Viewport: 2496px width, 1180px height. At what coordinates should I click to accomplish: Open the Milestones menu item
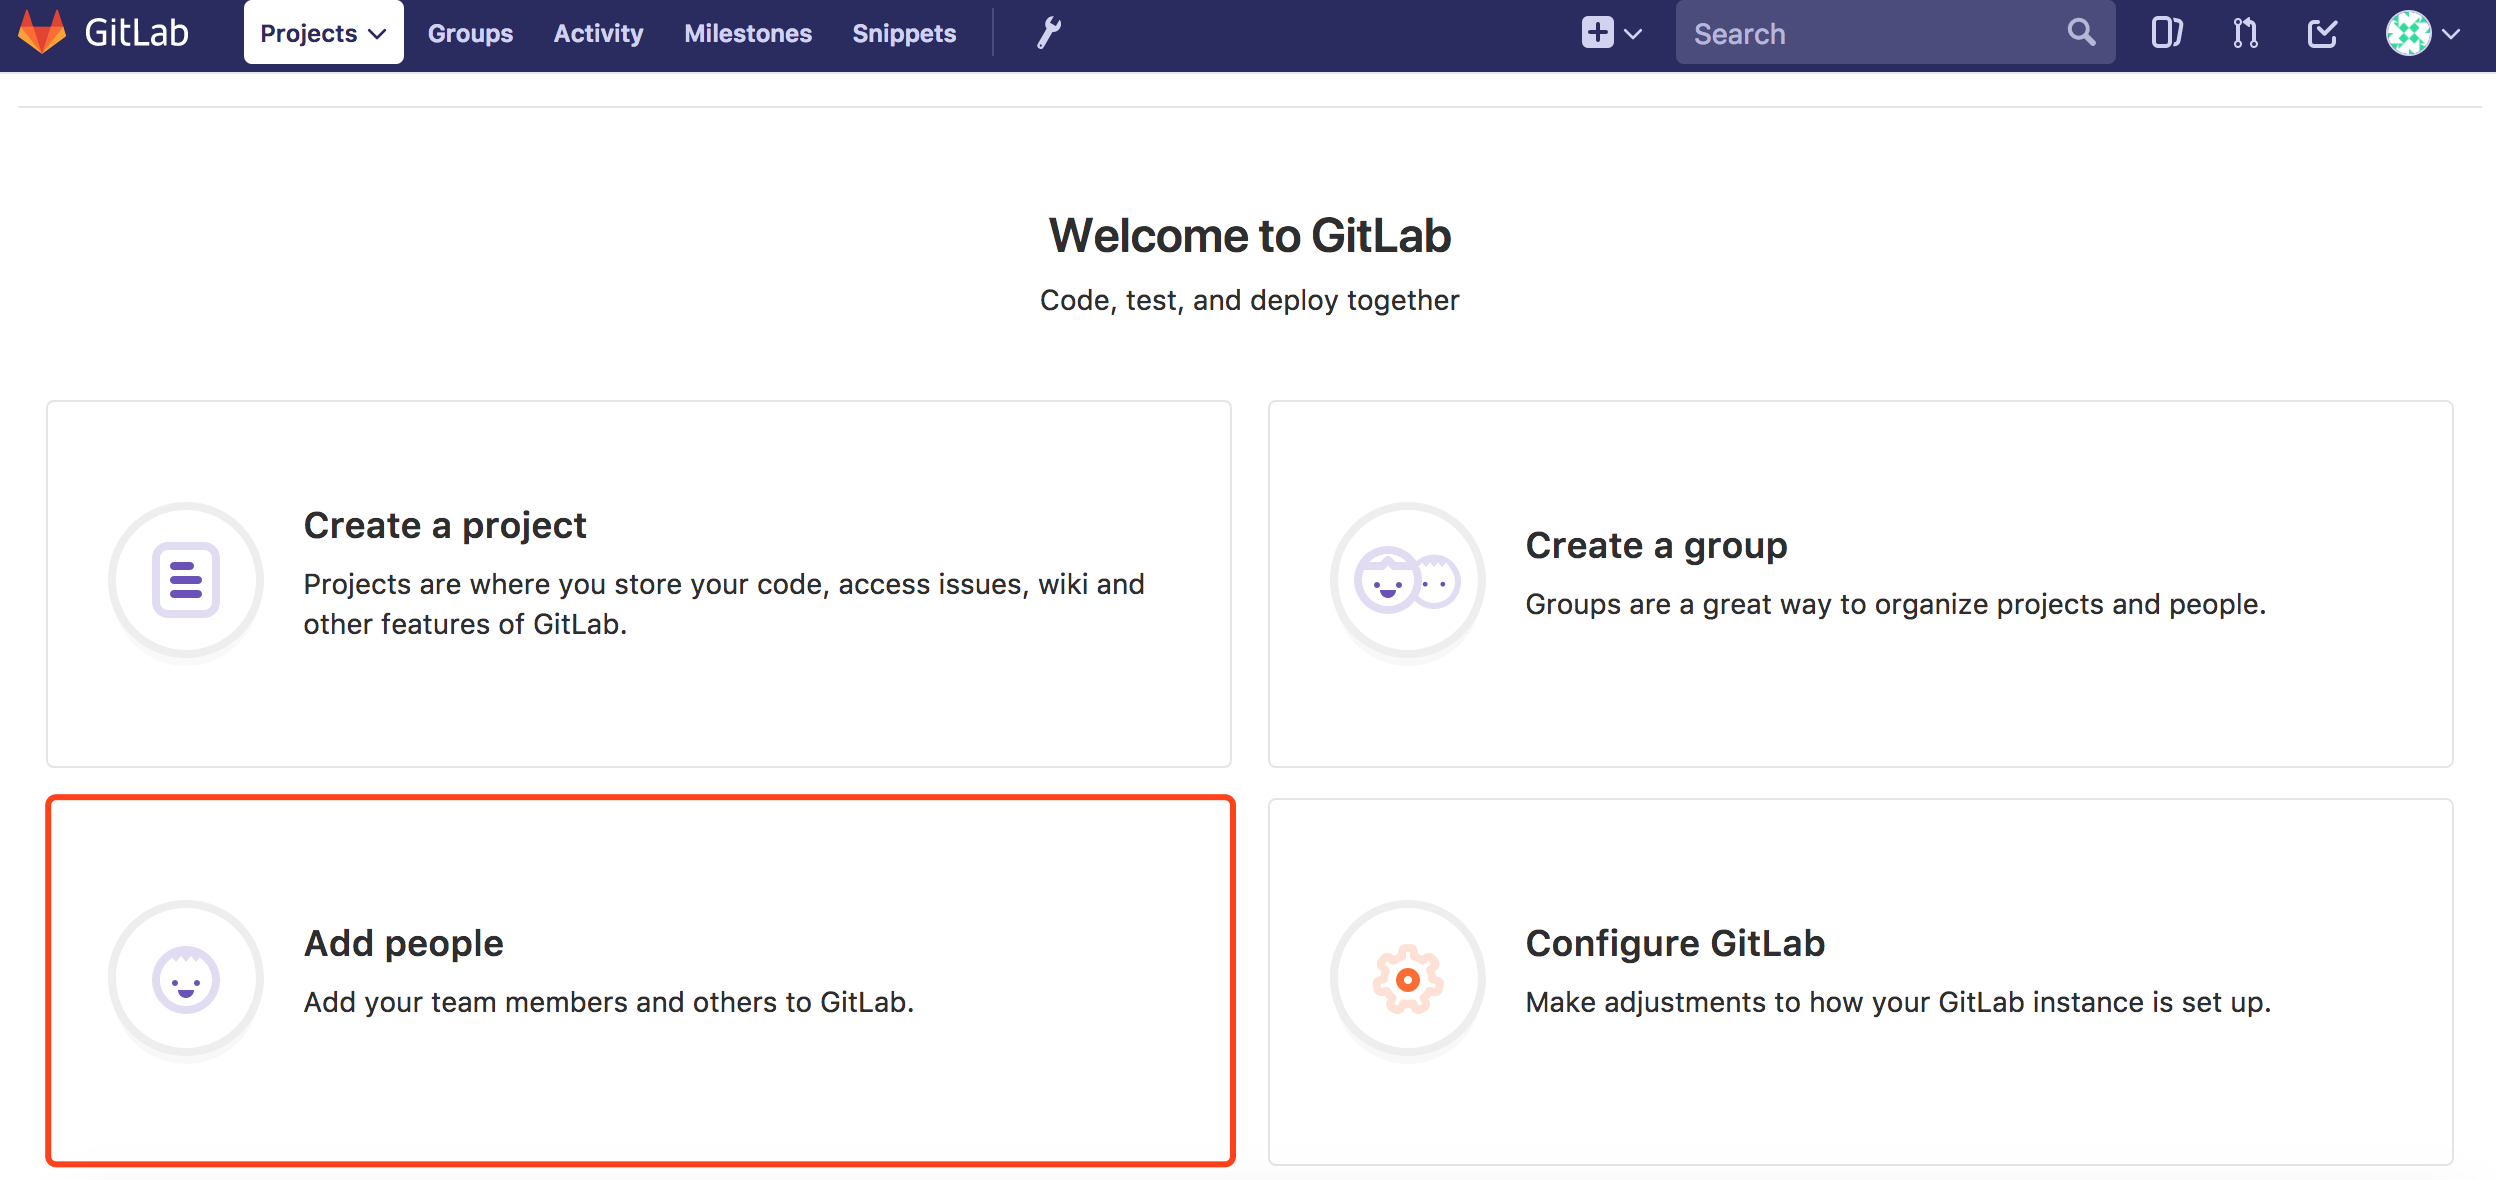click(748, 33)
